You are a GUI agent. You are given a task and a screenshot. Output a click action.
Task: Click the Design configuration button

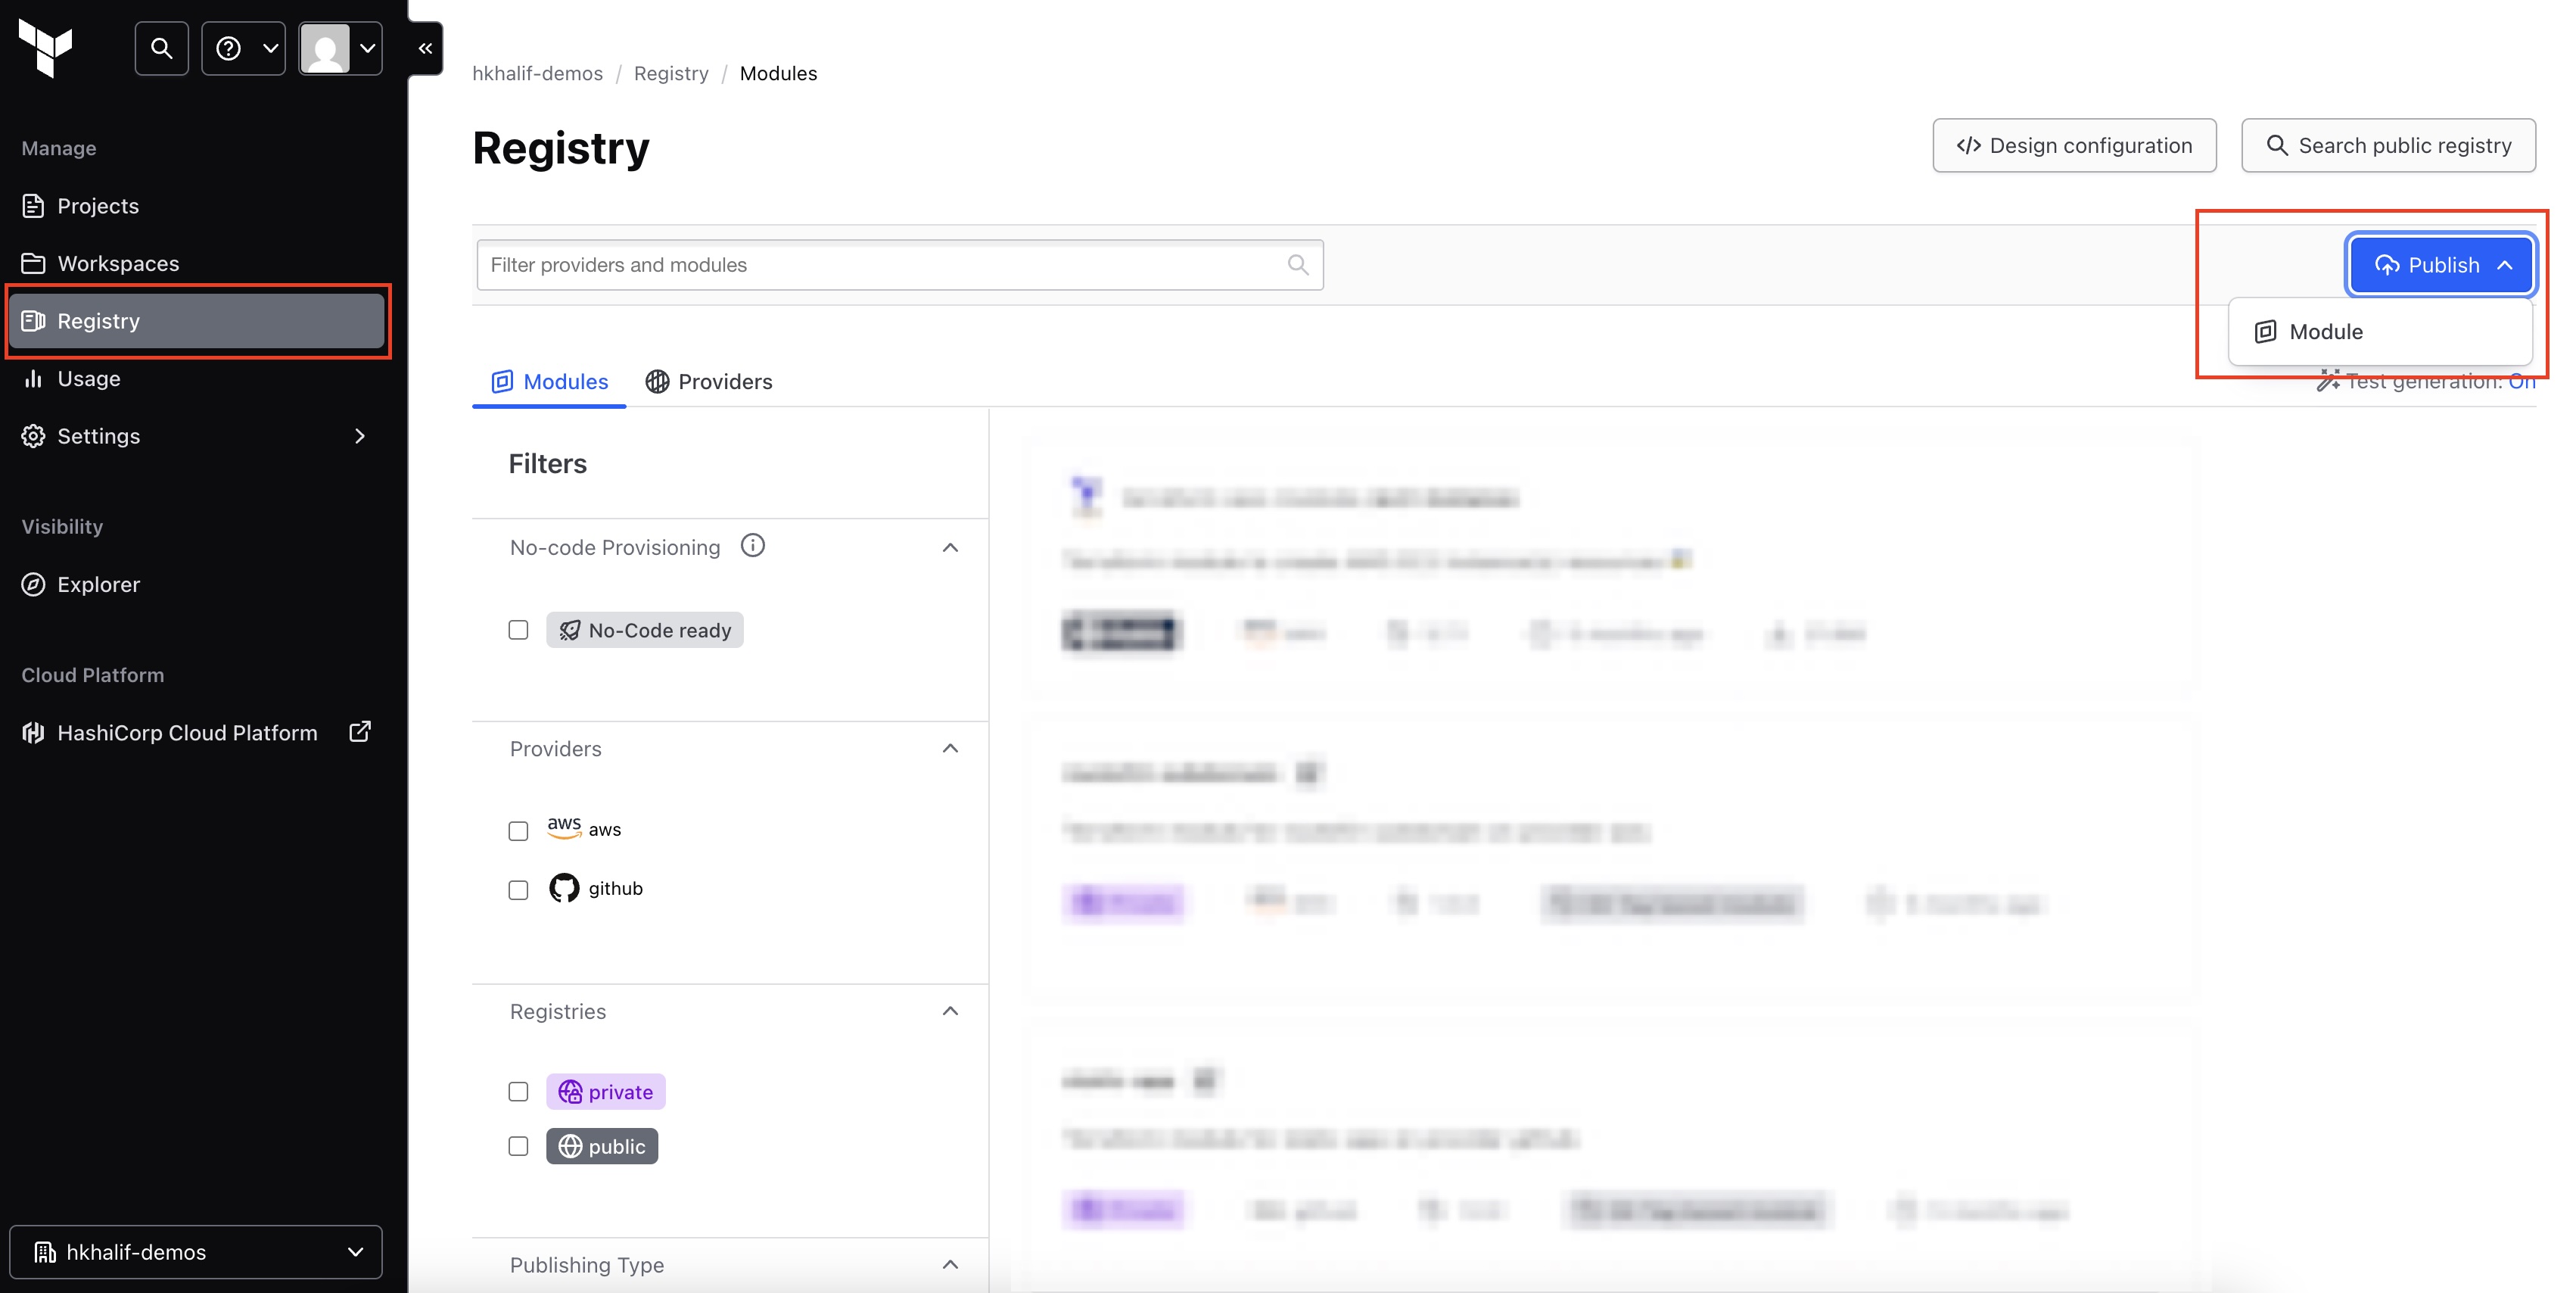[x=2074, y=146]
